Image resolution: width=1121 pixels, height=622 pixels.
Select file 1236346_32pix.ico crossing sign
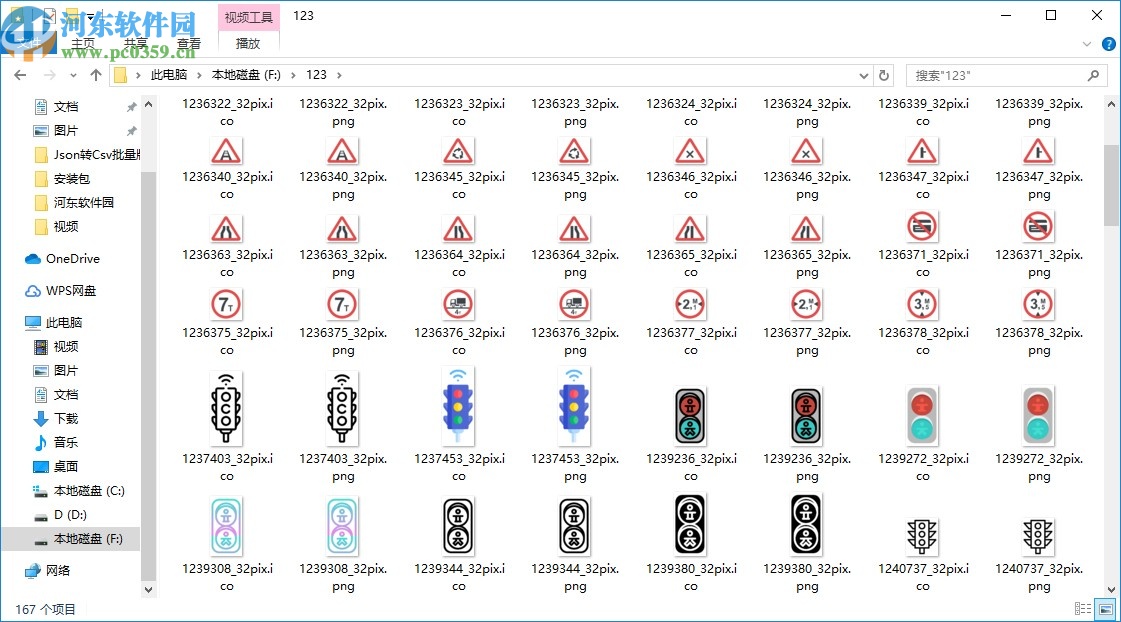[x=691, y=169]
